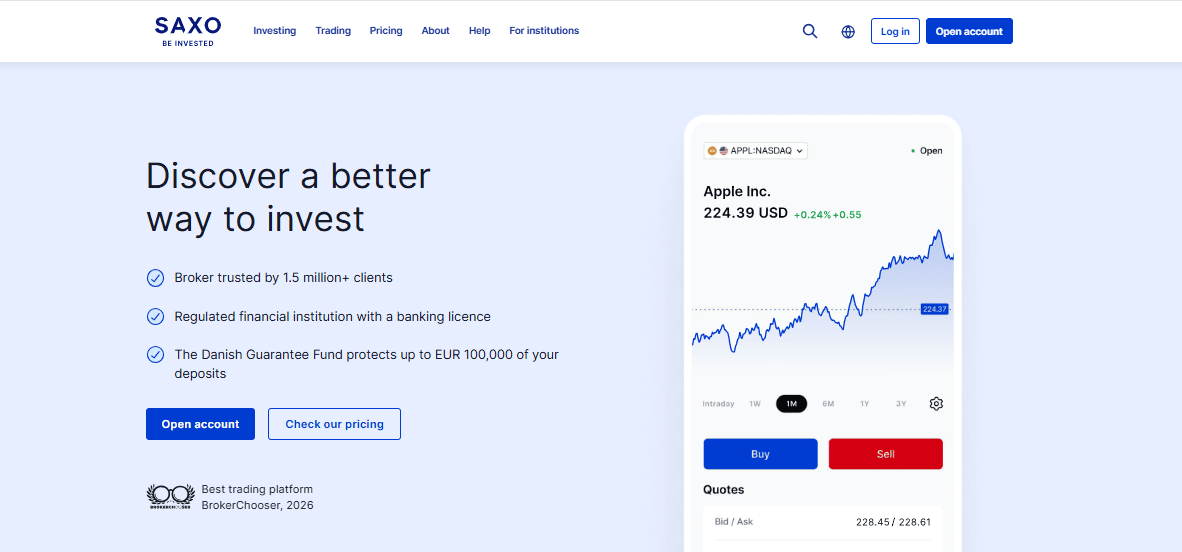Open the For institutions menu

544,31
